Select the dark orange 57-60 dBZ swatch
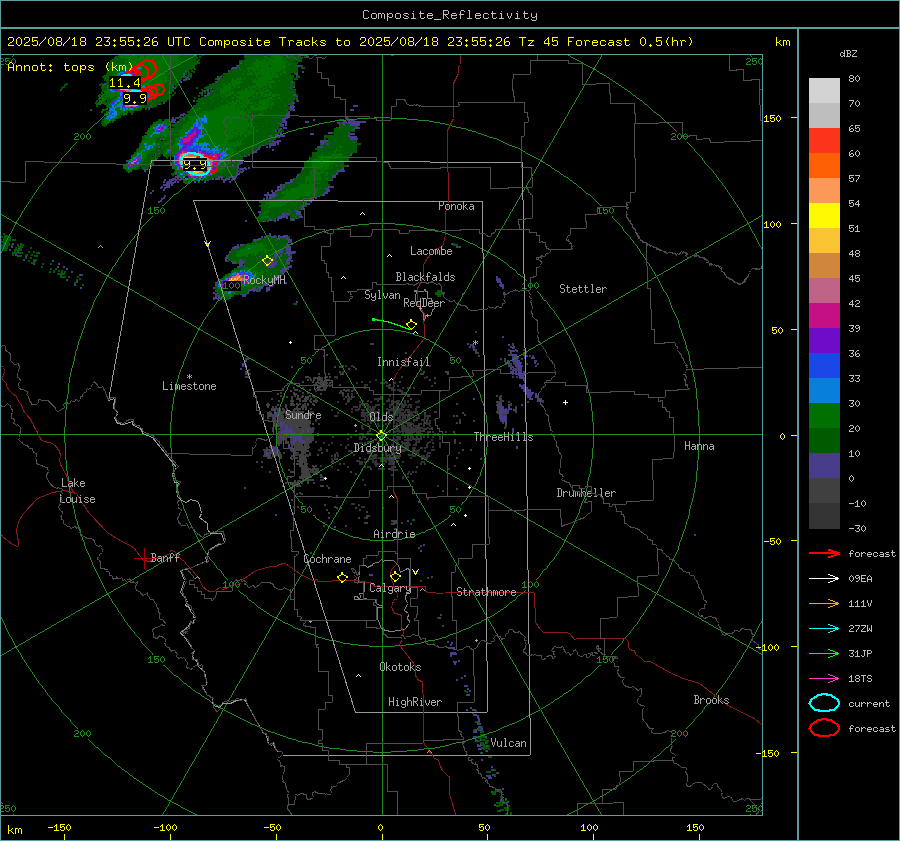Screen dimensions: 900x841 (824, 166)
